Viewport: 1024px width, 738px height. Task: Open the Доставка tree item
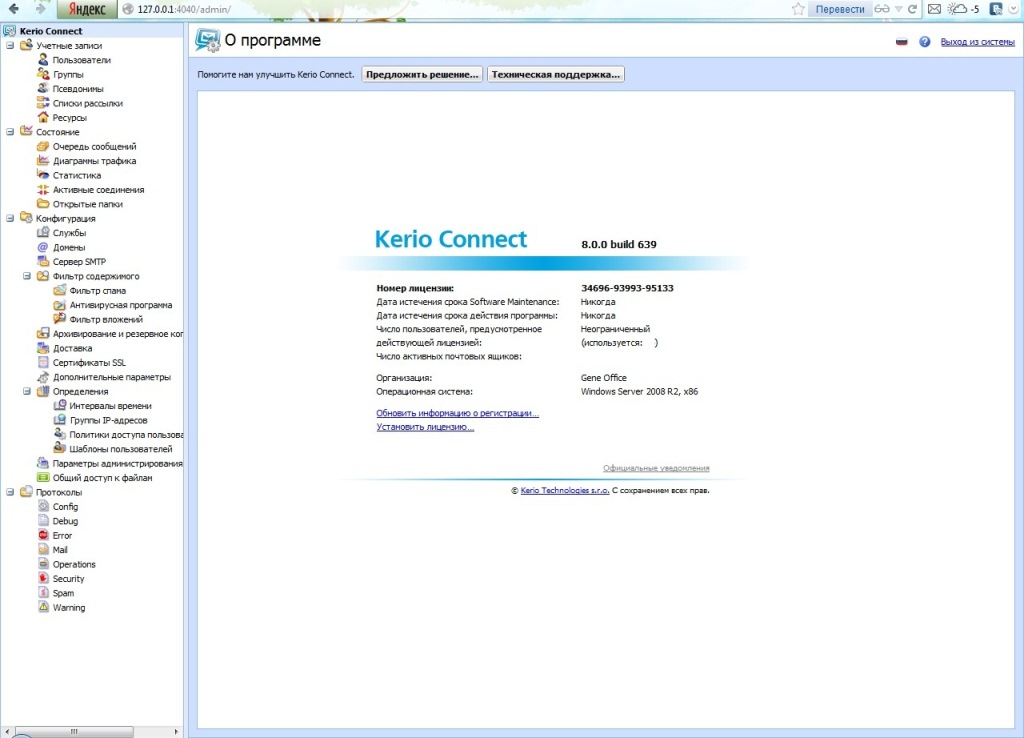click(72, 348)
